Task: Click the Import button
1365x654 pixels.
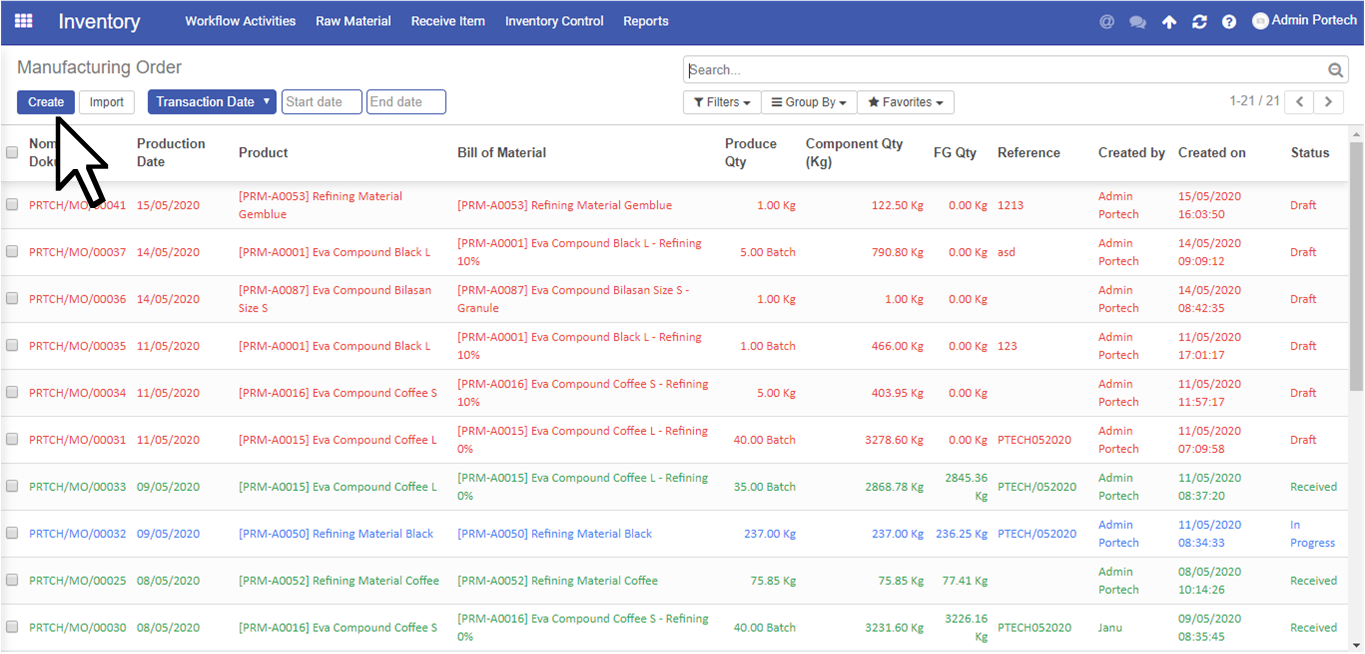Action: point(107,102)
